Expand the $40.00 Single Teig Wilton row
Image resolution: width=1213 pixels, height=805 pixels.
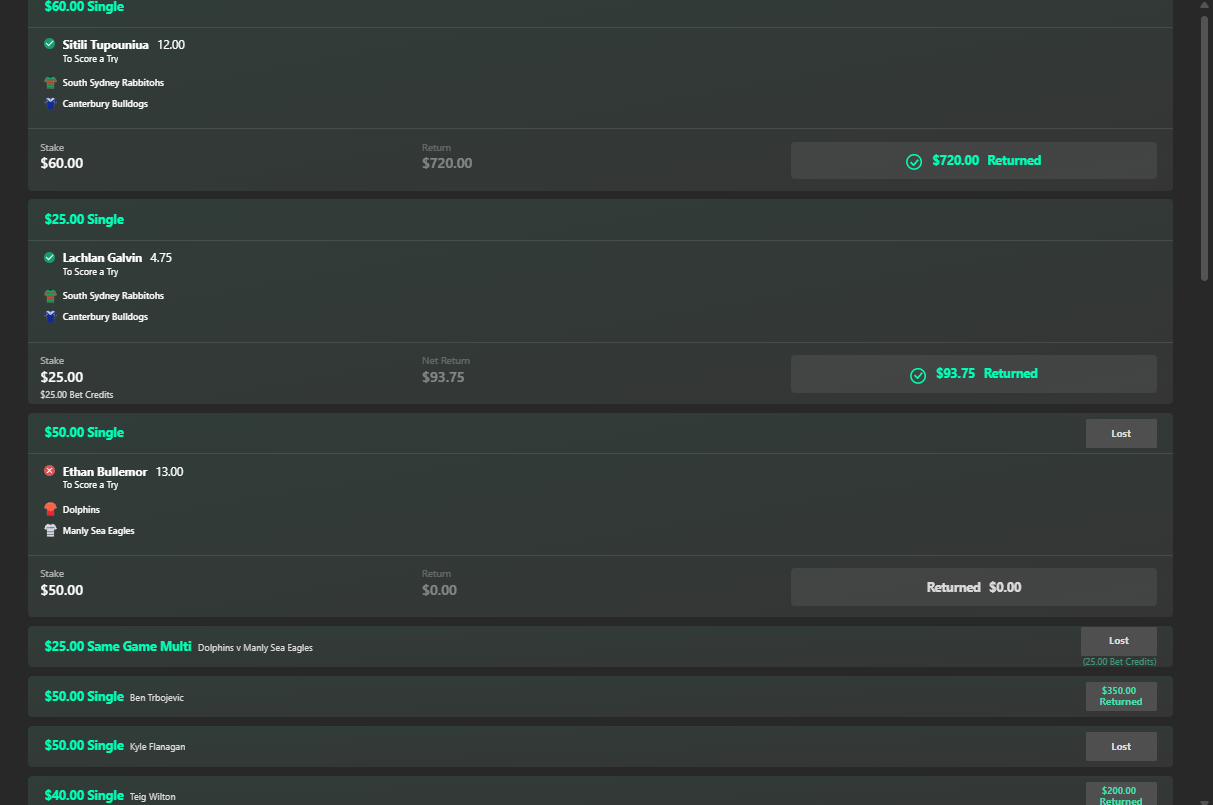pyautogui.click(x=600, y=791)
